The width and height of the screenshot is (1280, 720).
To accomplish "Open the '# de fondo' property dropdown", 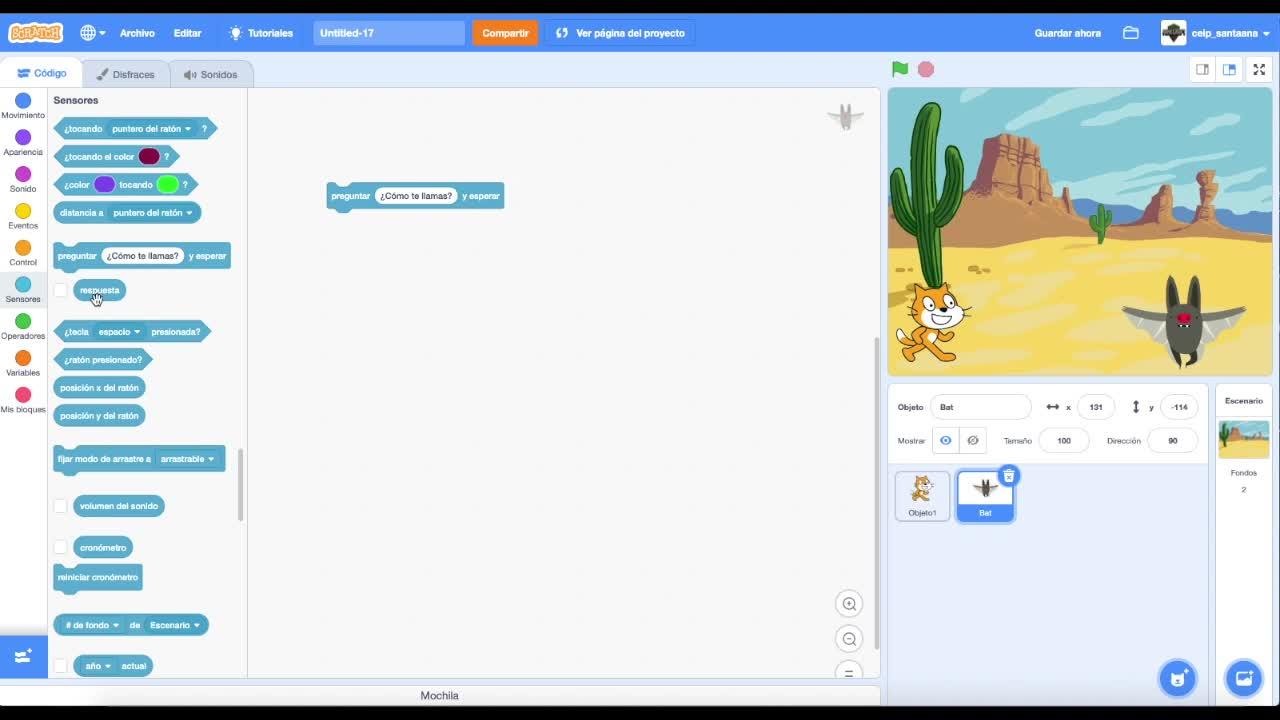I will [x=92, y=625].
